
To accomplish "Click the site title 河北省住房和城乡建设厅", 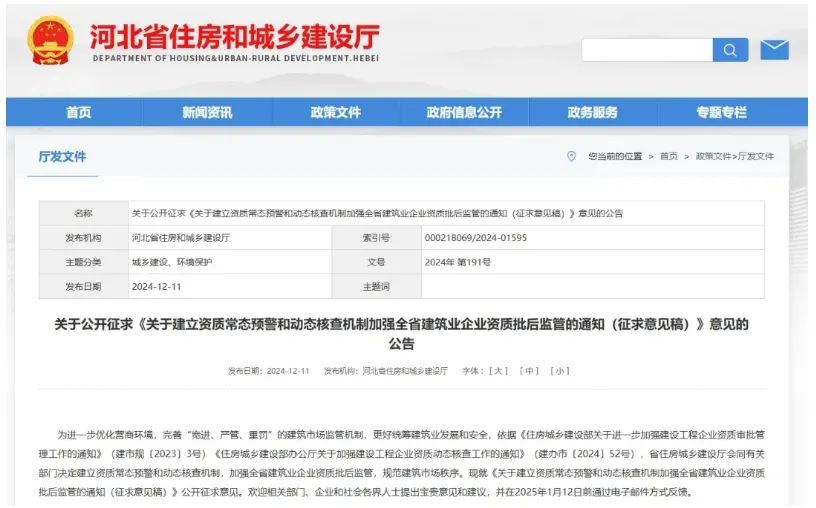I will [234, 37].
